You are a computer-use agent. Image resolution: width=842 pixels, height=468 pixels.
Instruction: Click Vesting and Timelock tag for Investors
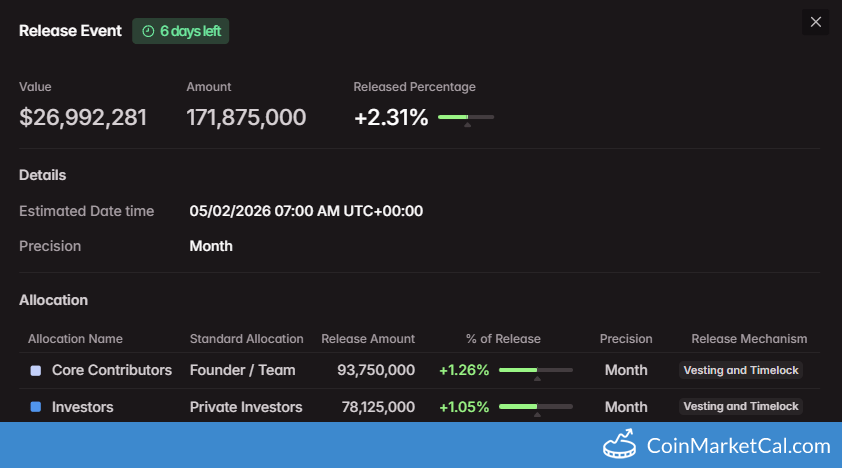tap(741, 406)
